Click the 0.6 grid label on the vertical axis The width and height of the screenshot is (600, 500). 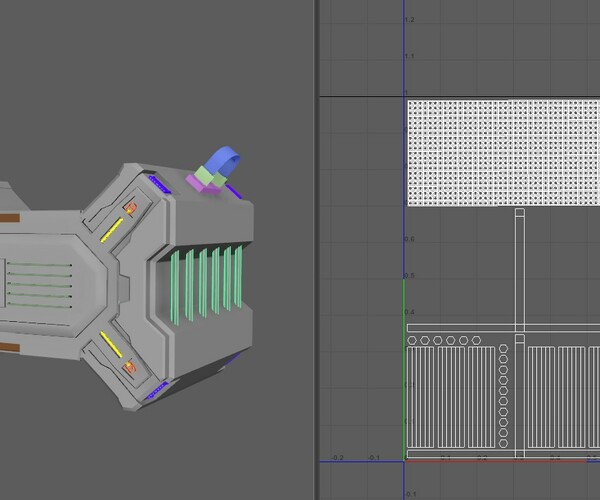coord(409,239)
